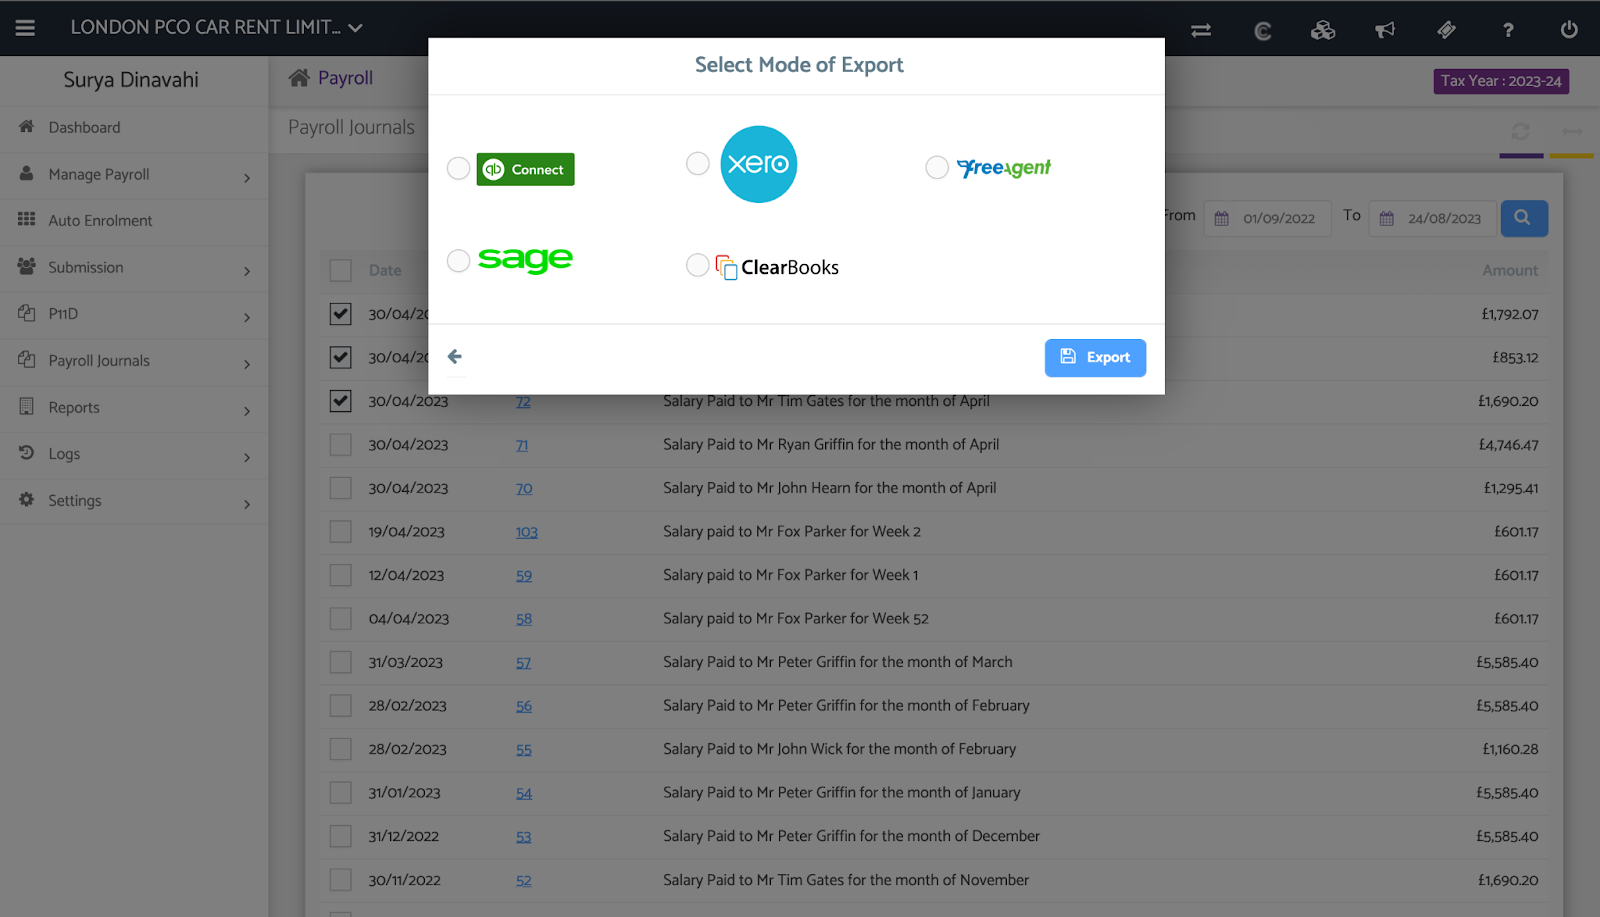Open the cubes icon in top bar

tap(1323, 30)
